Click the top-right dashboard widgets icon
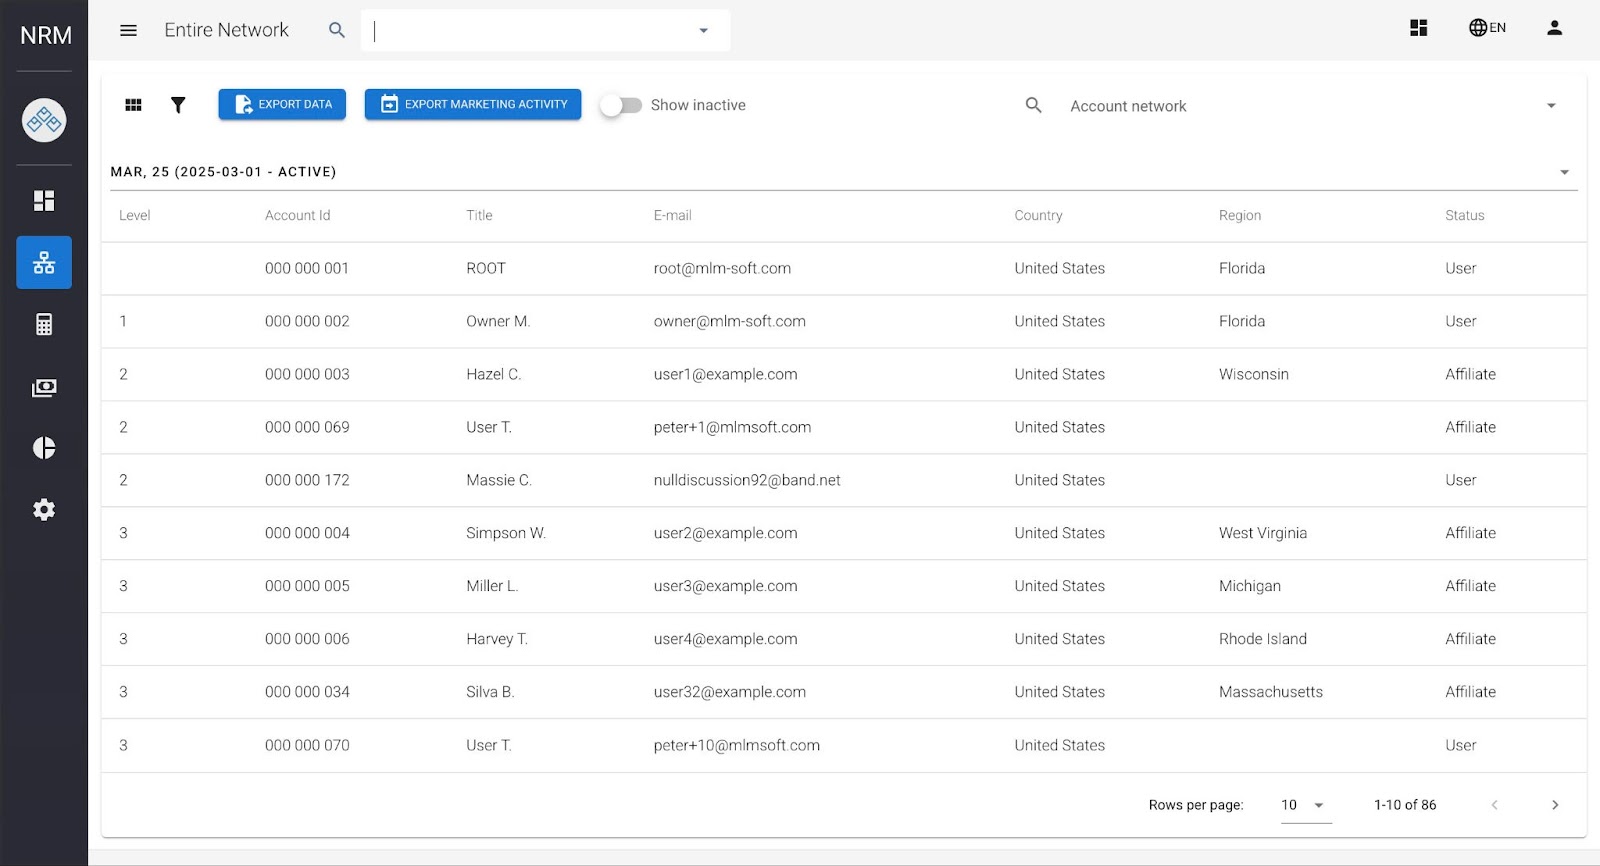Screen dimensions: 1600x866 point(1418,28)
